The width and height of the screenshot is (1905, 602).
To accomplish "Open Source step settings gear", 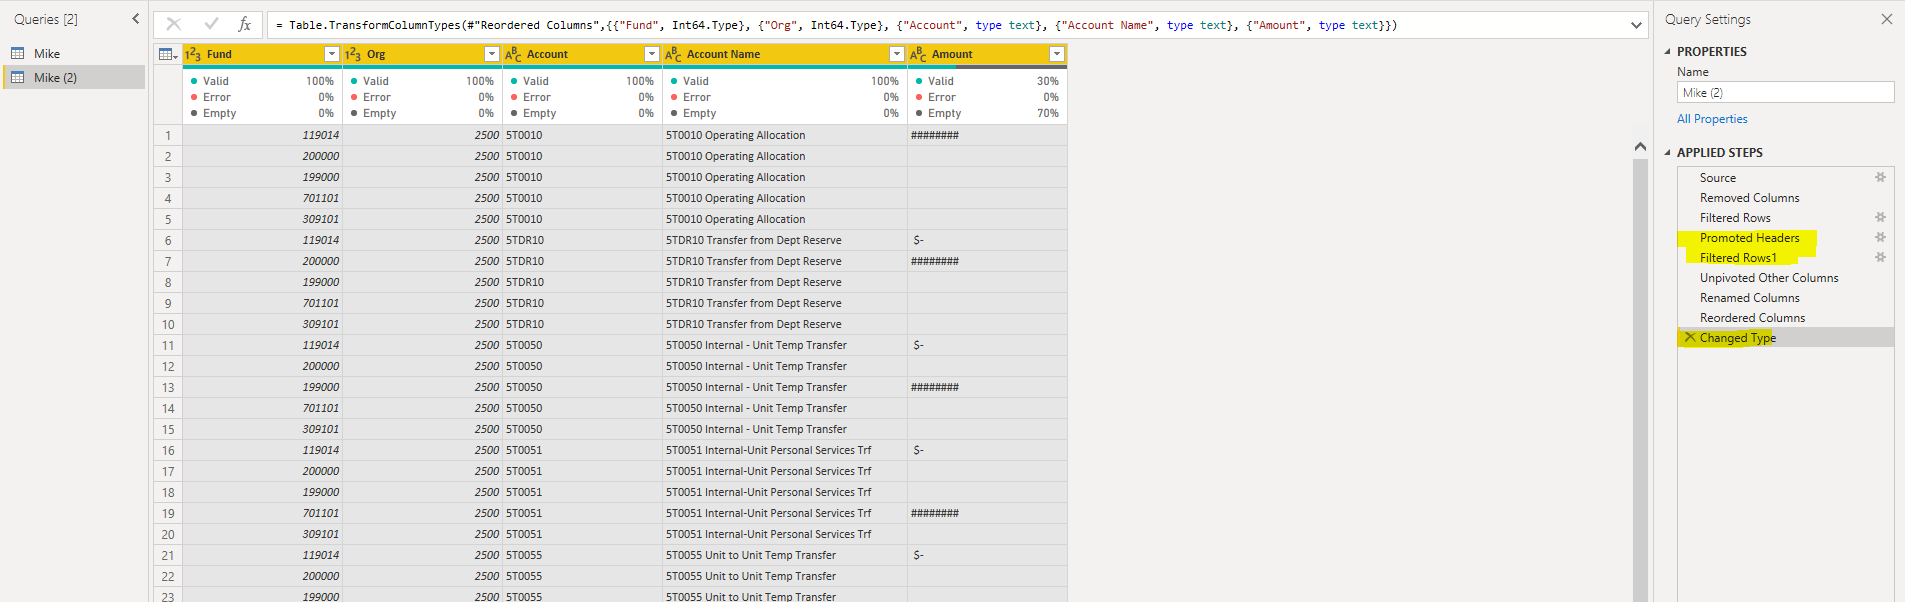I will click(x=1880, y=177).
